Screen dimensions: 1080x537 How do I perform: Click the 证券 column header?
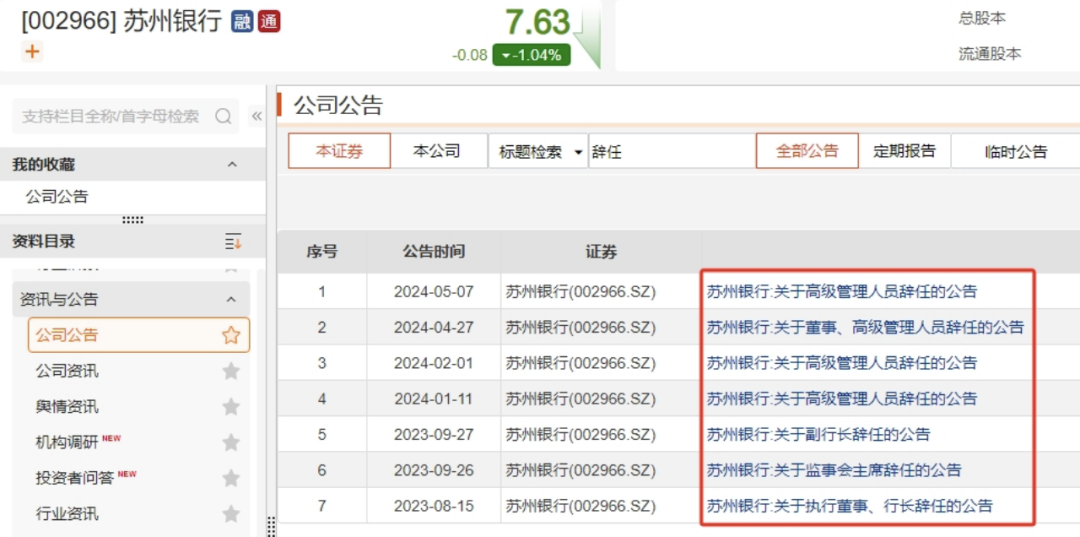tap(601, 252)
